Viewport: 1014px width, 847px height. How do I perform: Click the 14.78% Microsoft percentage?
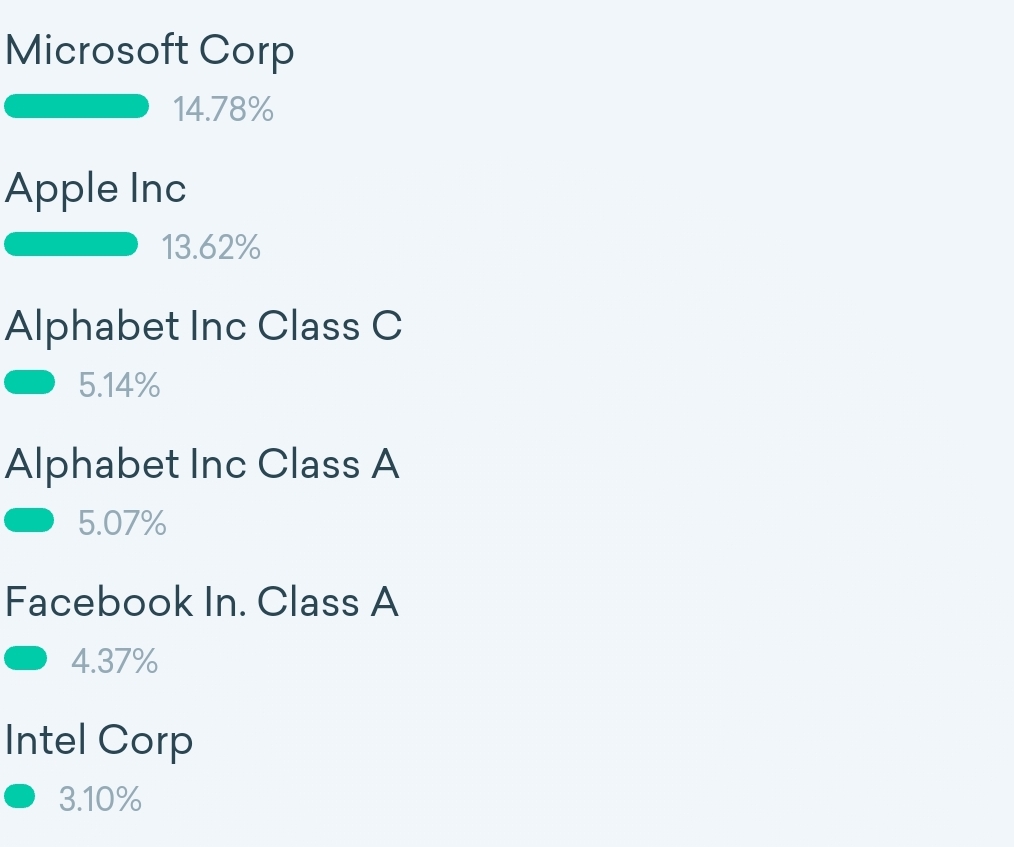(223, 109)
